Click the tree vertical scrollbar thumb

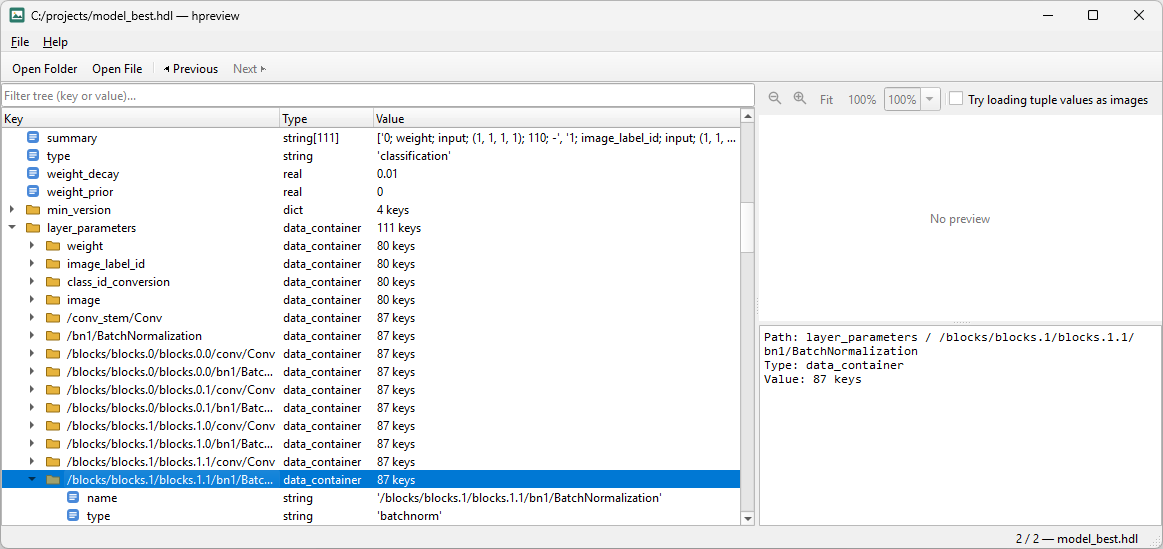tap(748, 226)
